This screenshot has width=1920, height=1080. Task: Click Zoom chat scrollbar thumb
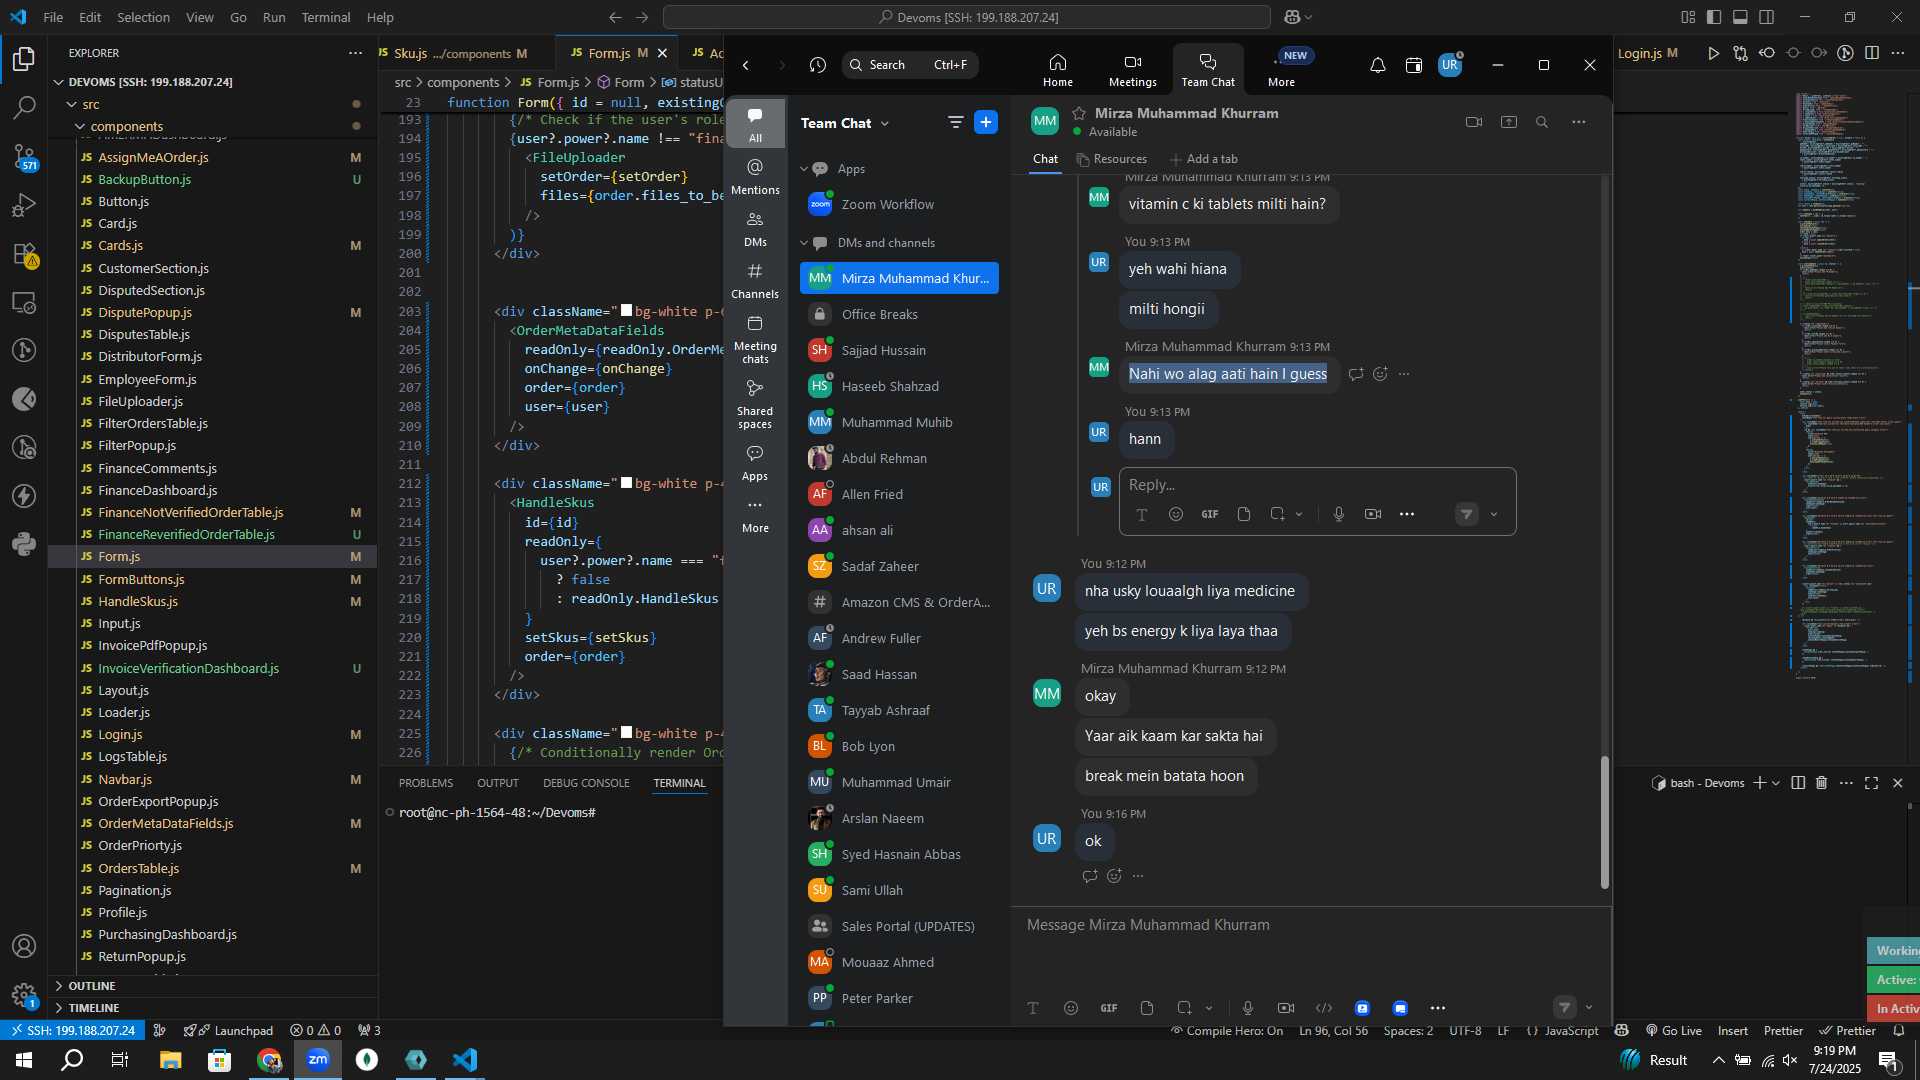(1605, 822)
